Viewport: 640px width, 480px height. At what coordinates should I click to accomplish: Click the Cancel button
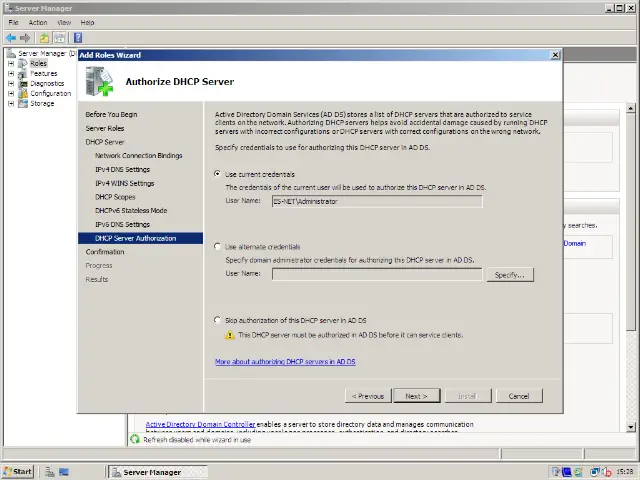coord(519,396)
